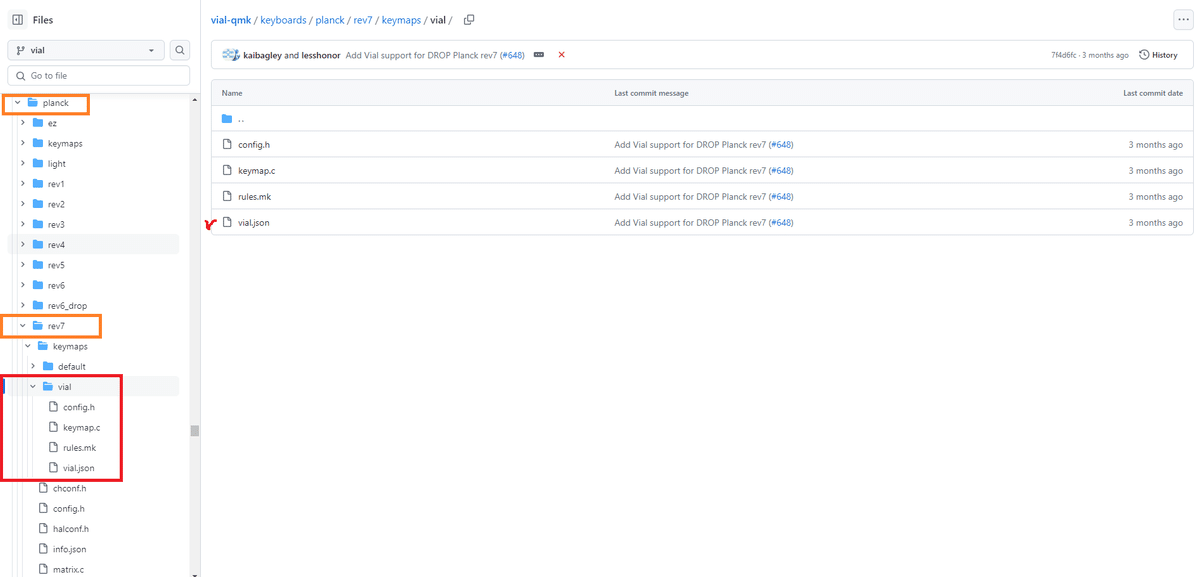
Task: Click the search magnifier button beside the branch selector
Action: [180, 50]
